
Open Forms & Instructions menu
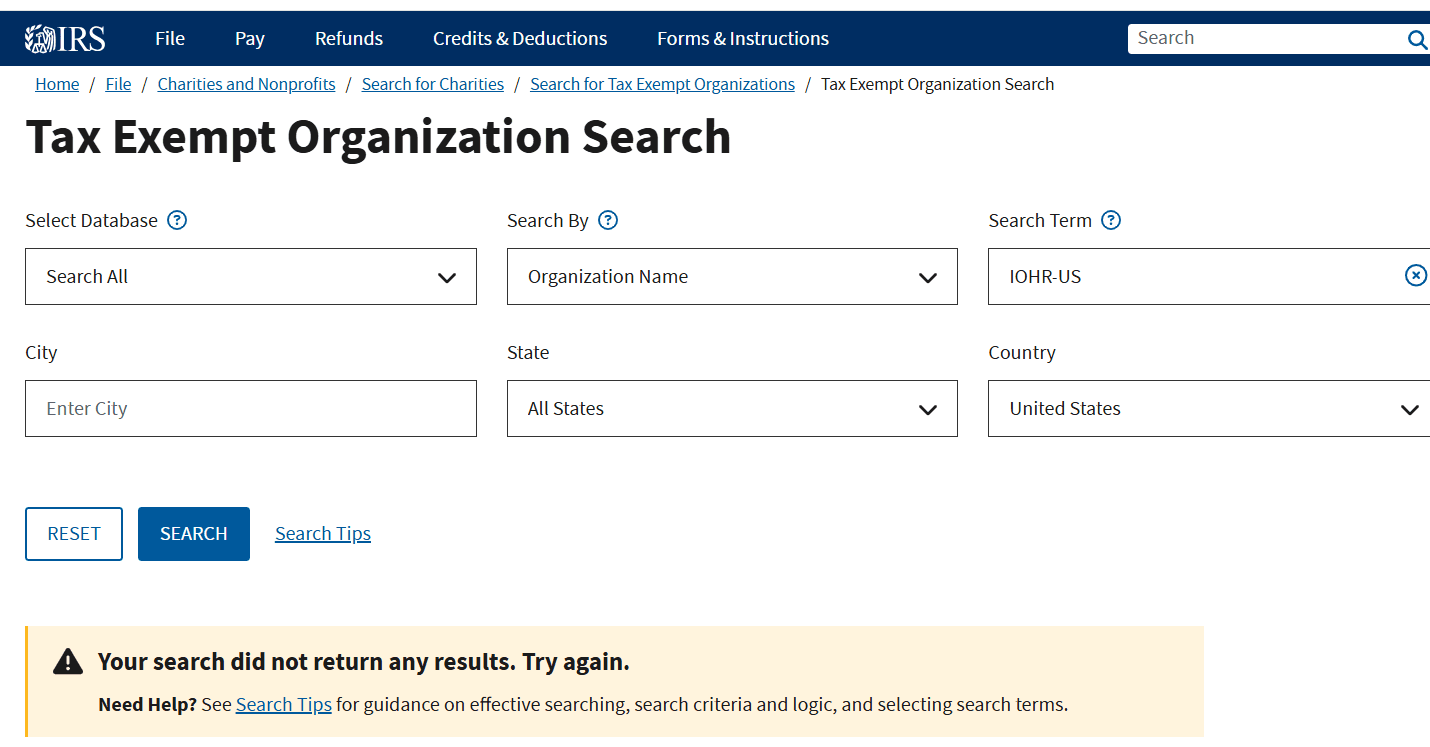[x=742, y=39]
